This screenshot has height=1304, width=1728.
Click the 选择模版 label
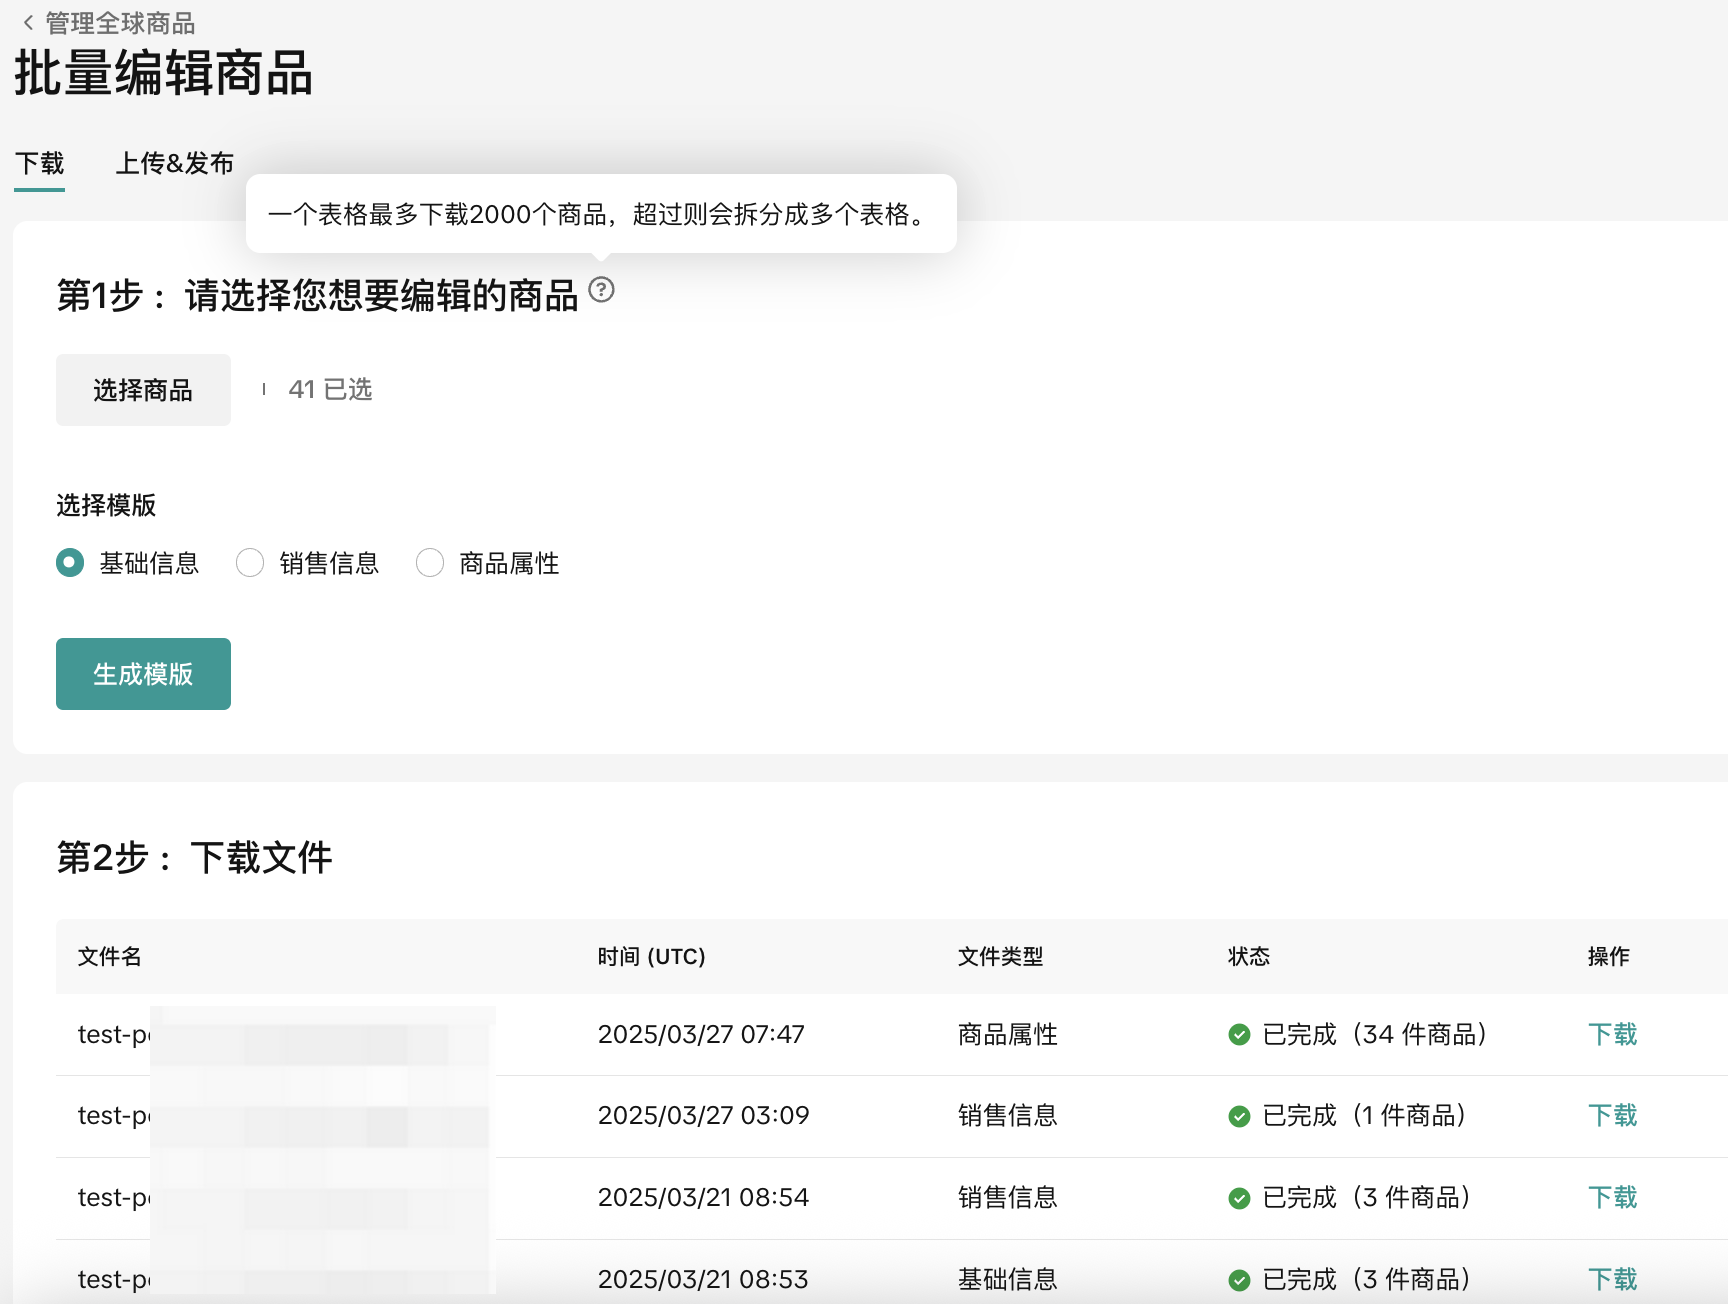[x=106, y=505]
